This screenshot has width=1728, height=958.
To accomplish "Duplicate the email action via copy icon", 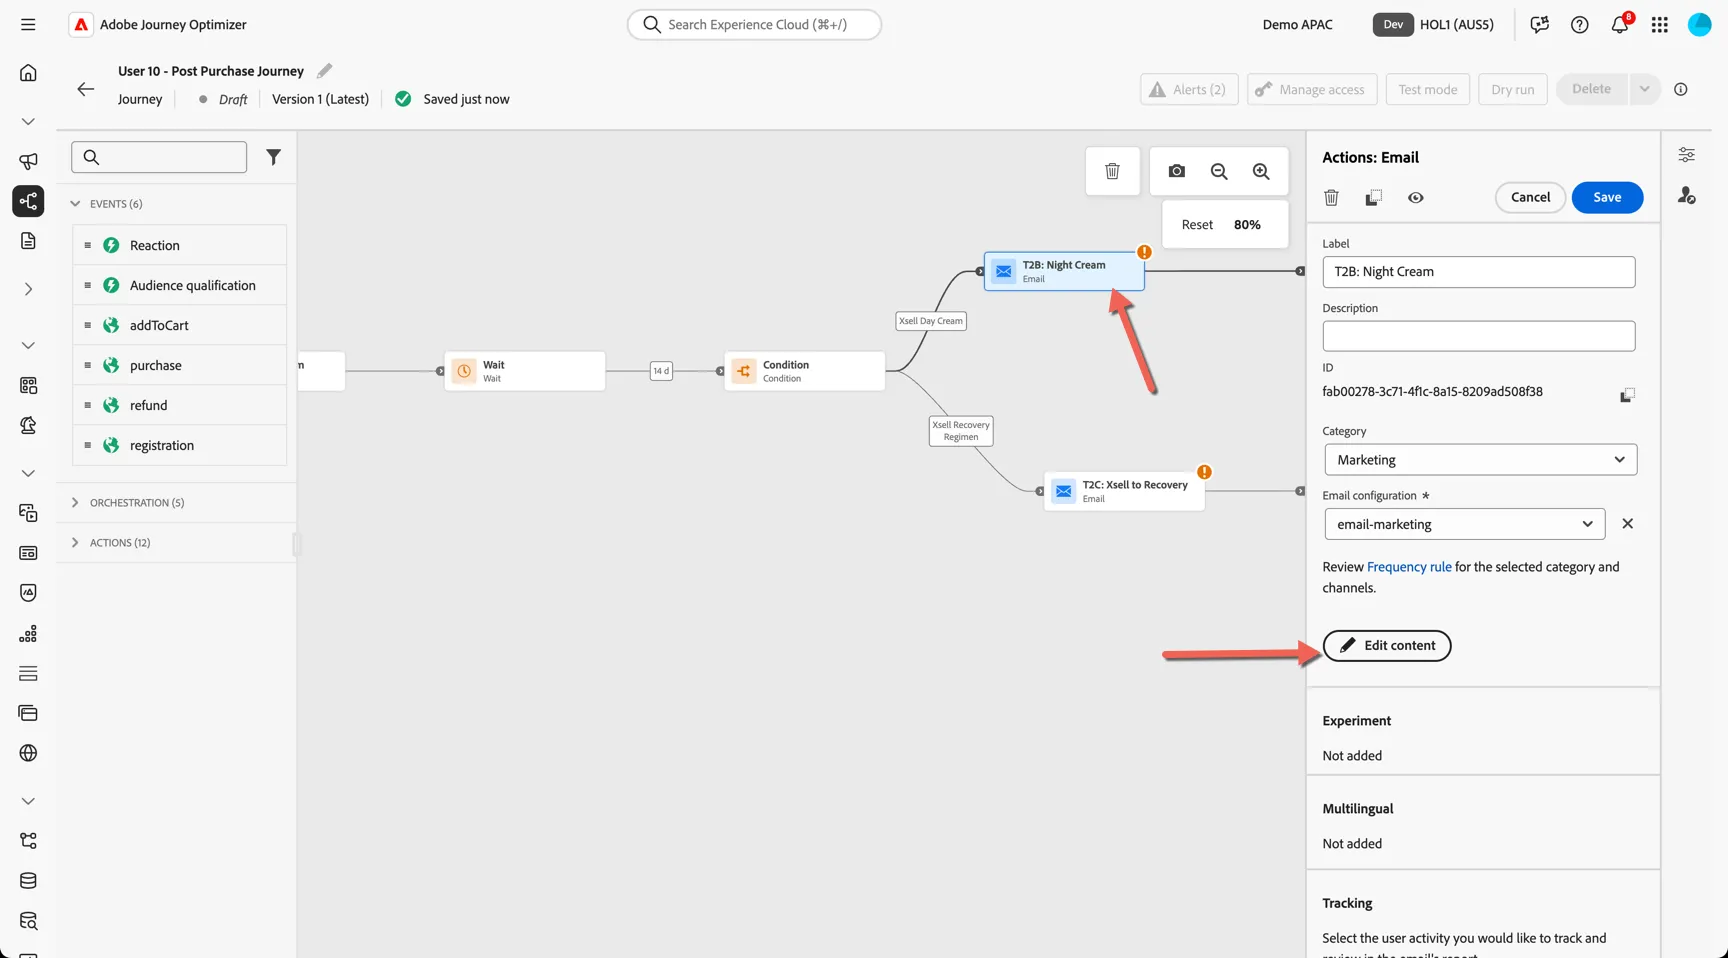I will (x=1373, y=198).
